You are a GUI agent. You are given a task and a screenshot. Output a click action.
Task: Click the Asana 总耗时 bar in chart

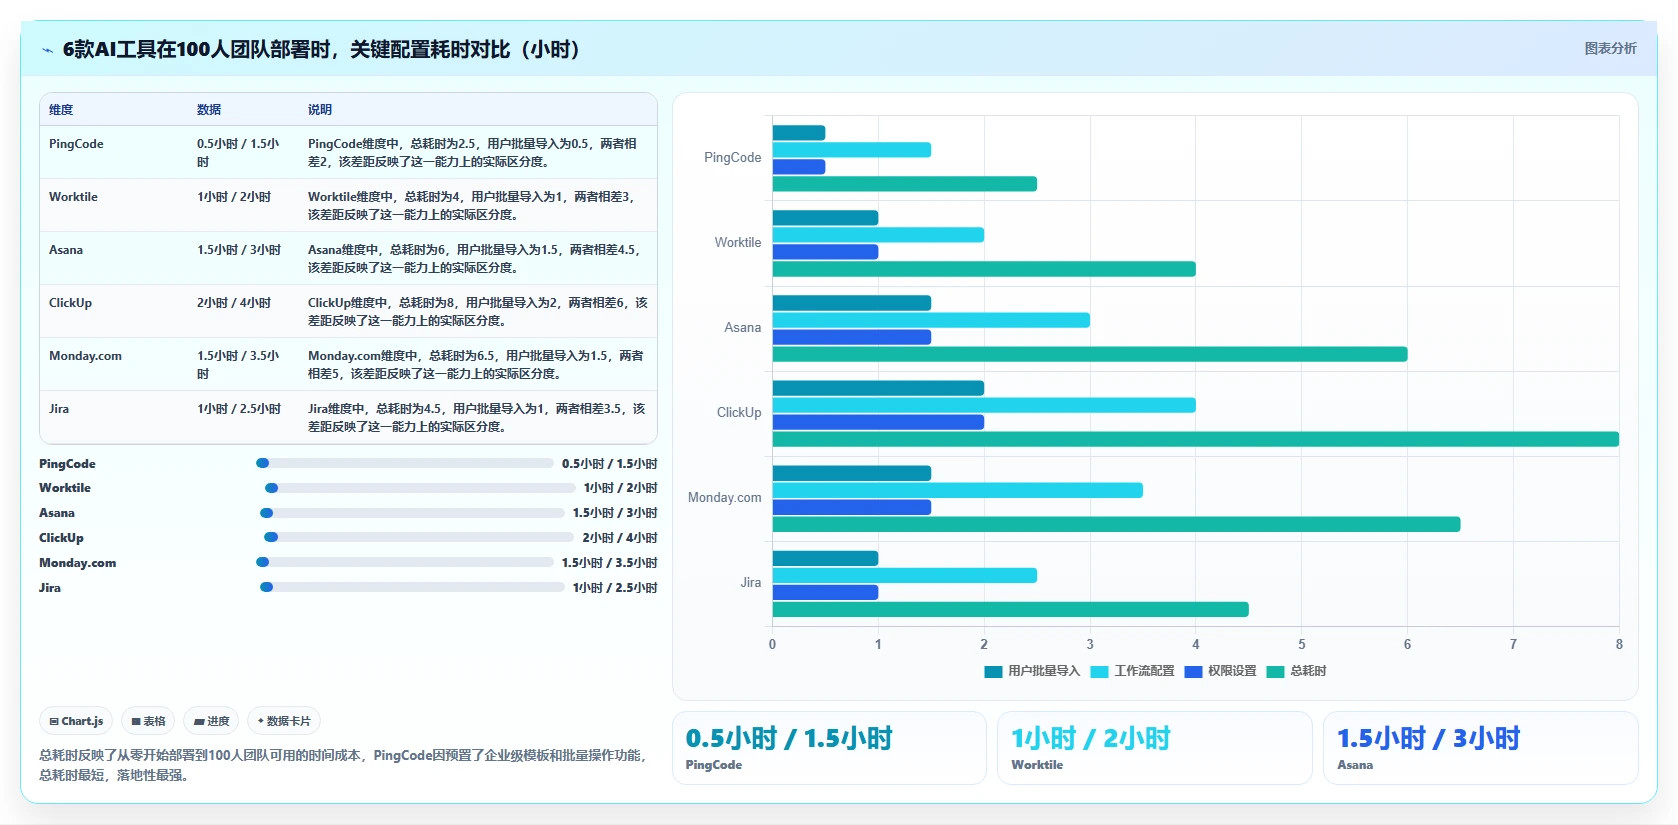(x=1089, y=354)
